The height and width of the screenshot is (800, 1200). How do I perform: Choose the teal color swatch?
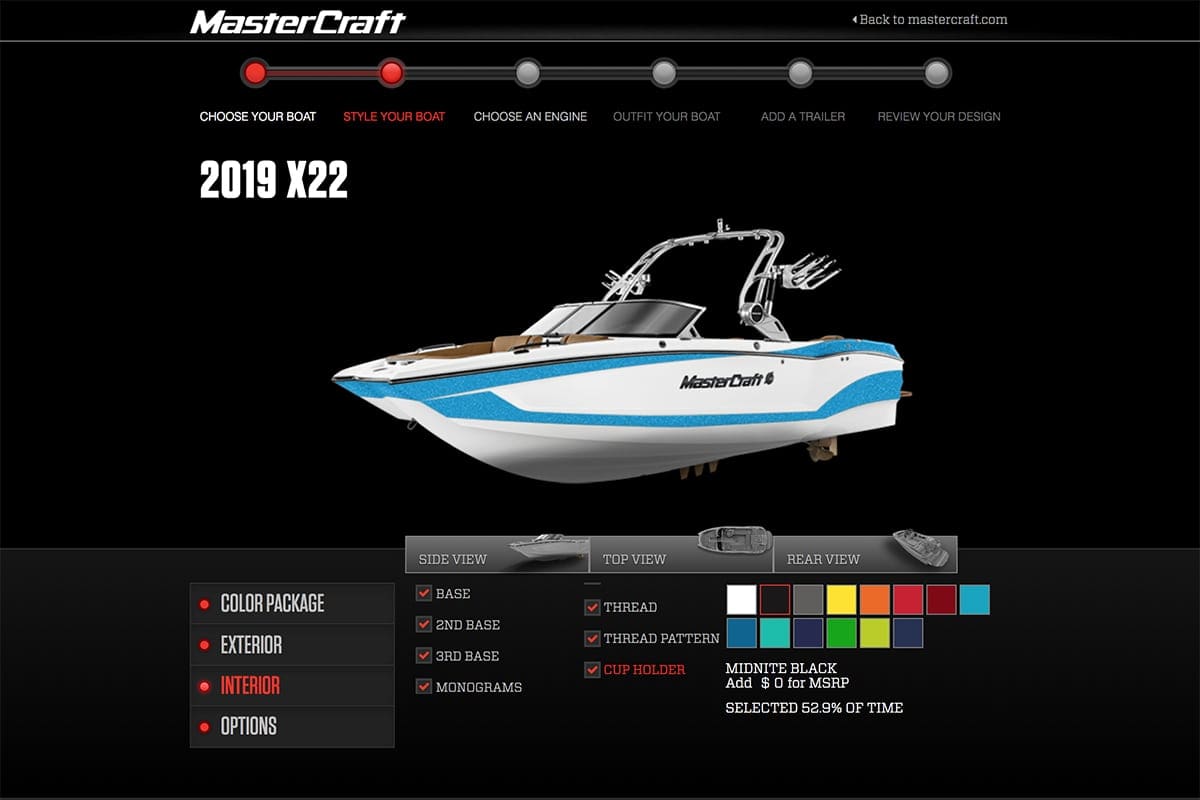coord(774,633)
